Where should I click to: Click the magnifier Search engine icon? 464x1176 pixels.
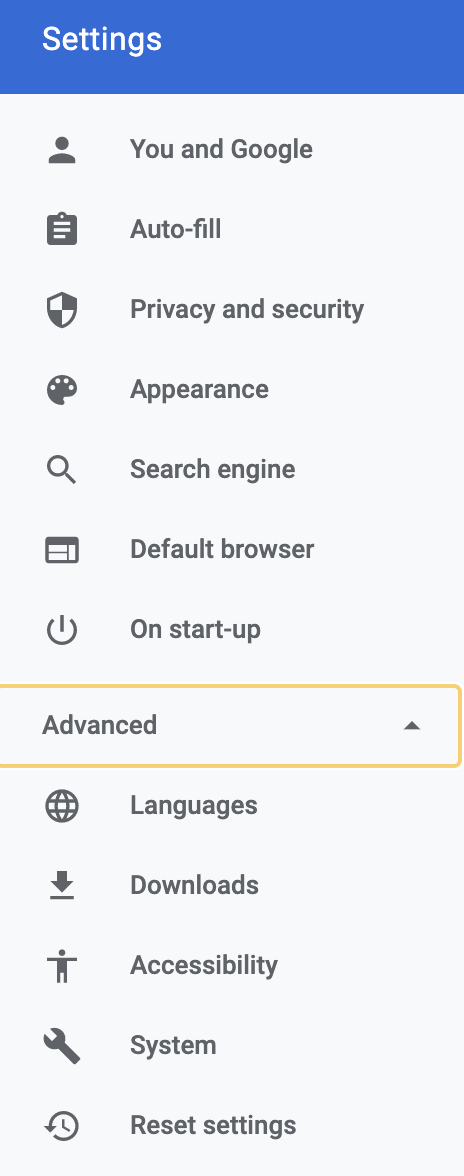point(62,470)
